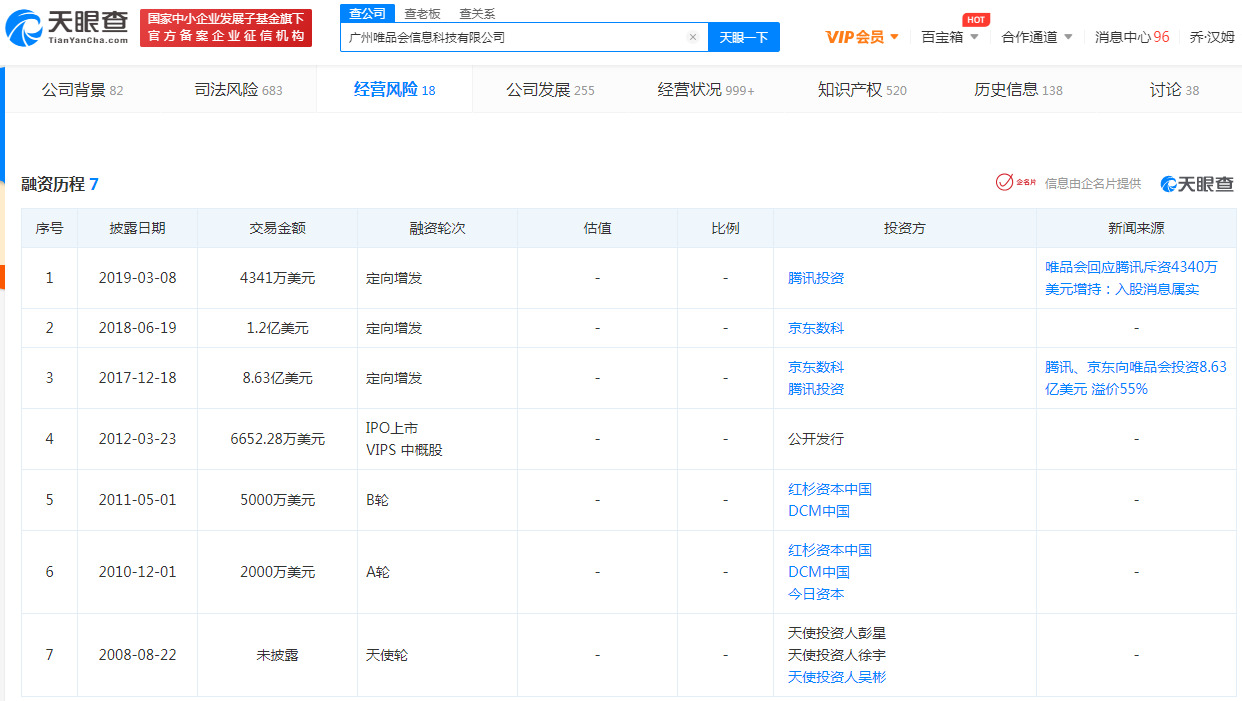Screen dimensions: 1242x701
Task: Click the 交易金额 column header
Action: (278, 228)
